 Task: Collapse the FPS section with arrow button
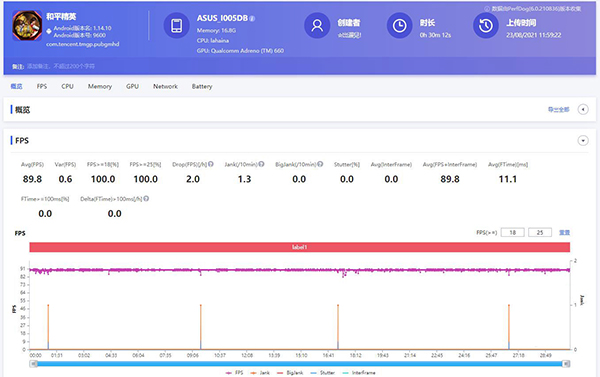(x=583, y=141)
